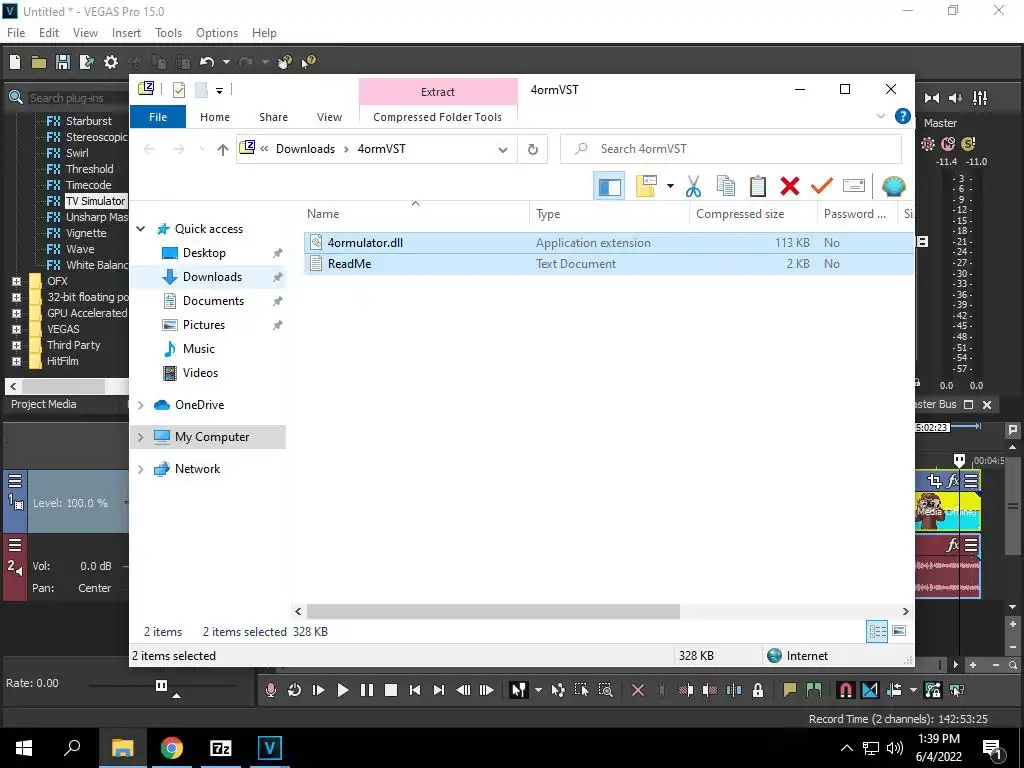1024x768 pixels.
Task: Click the Open folder icon in VEGAS toolbar
Action: (x=39, y=62)
